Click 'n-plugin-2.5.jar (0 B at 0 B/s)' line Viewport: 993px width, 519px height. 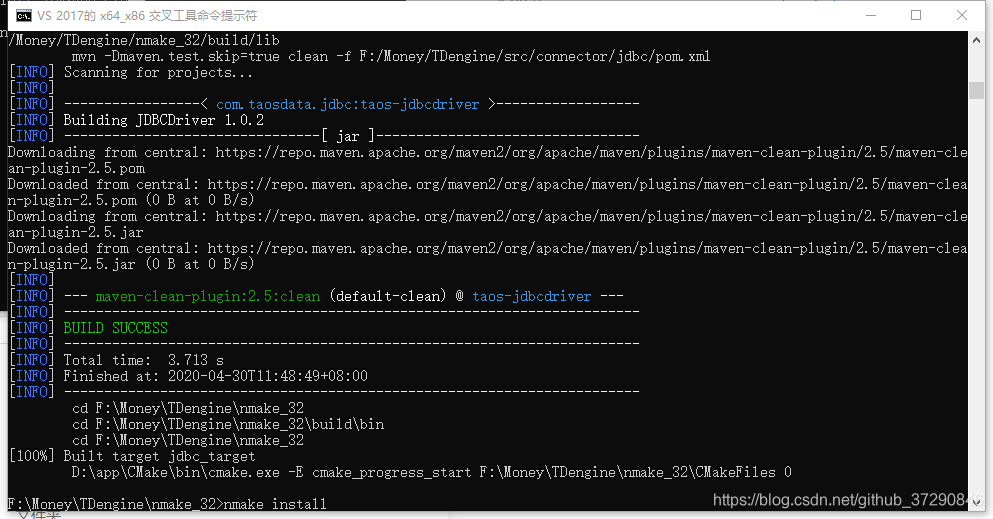point(131,264)
